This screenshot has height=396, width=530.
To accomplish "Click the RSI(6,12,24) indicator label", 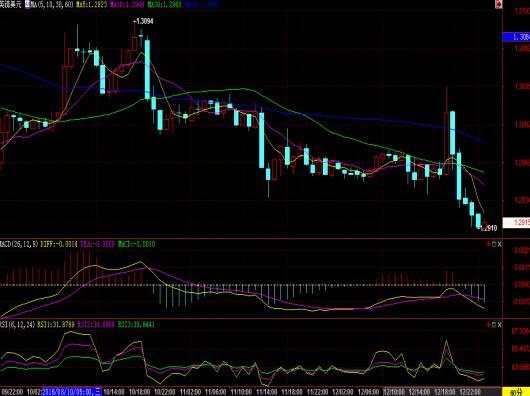I will [18, 324].
